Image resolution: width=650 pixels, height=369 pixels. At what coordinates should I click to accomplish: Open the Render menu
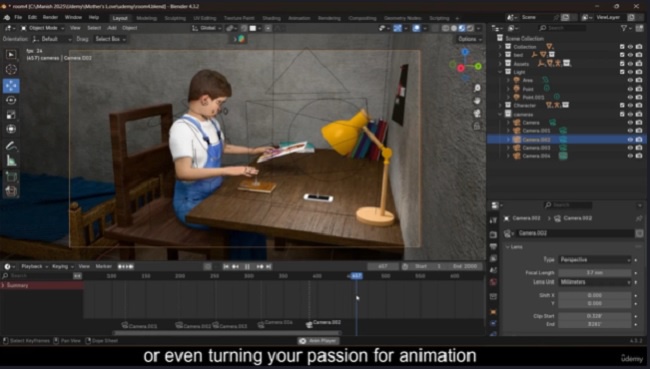point(51,17)
